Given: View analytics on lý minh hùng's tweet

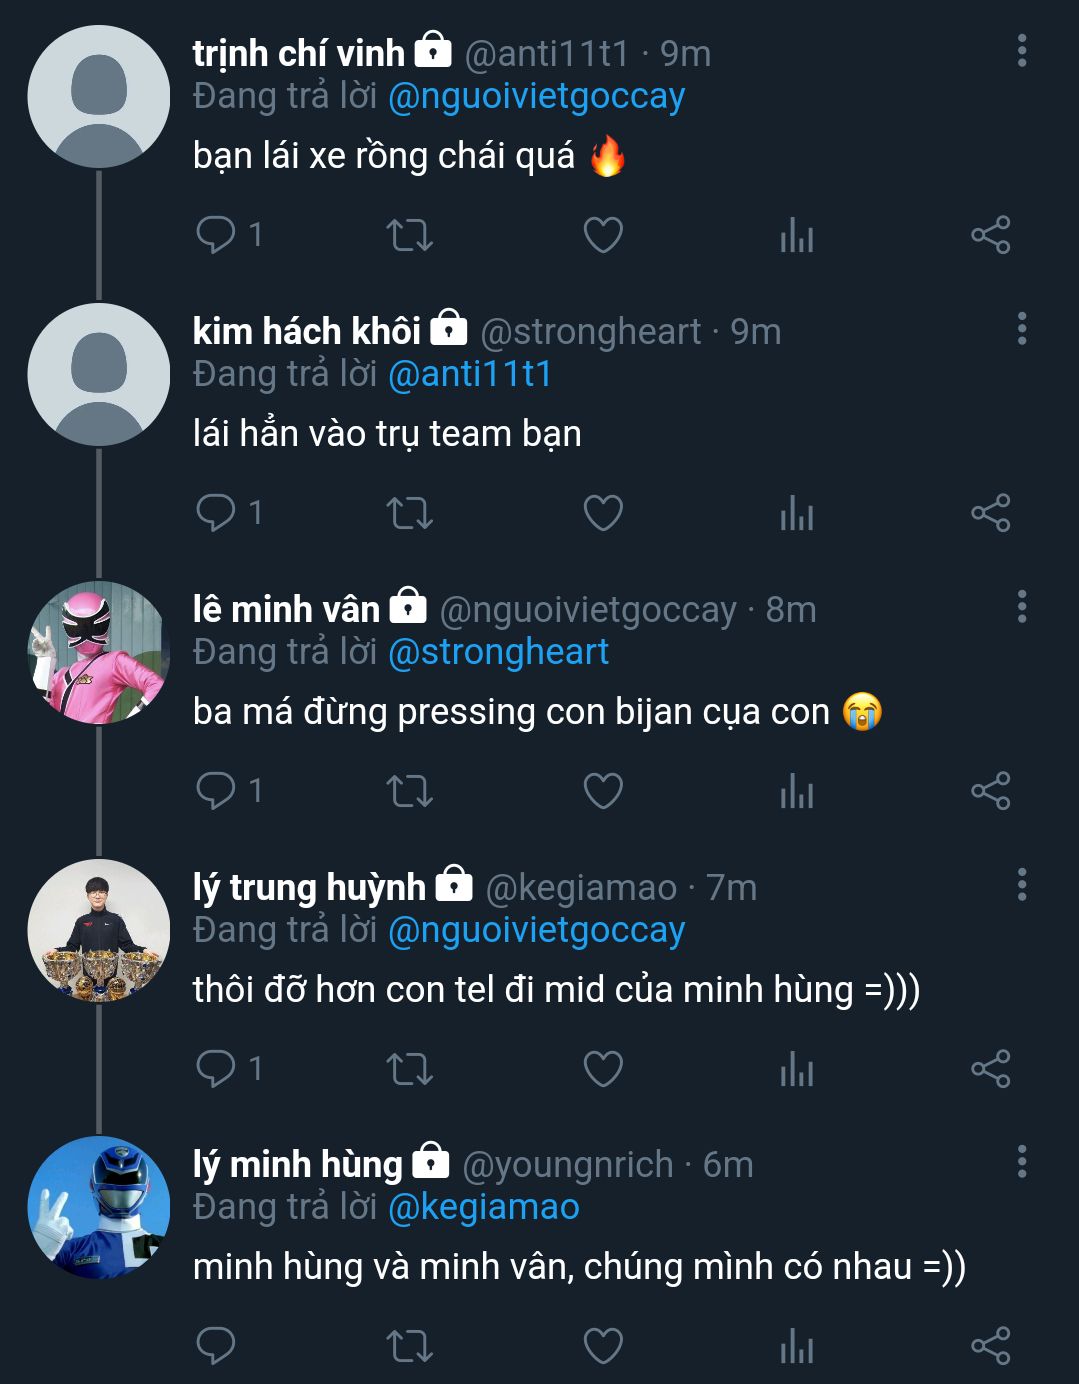Looking at the screenshot, I should click(x=796, y=1346).
